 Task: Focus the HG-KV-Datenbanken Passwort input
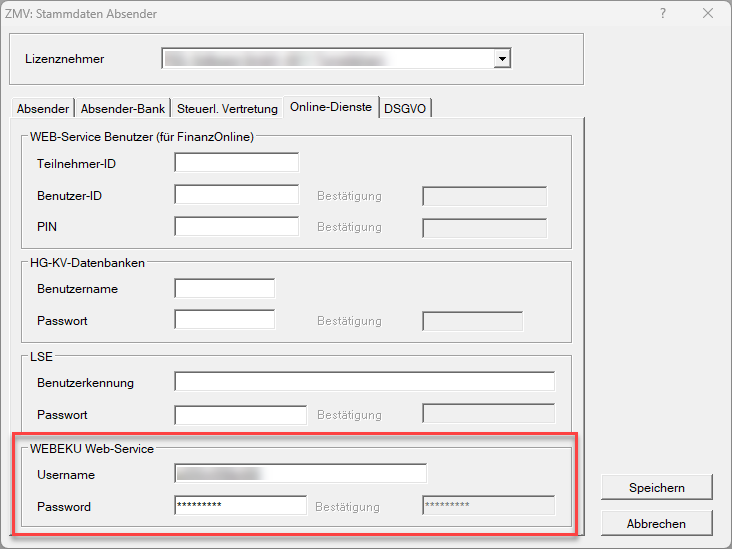pos(224,321)
